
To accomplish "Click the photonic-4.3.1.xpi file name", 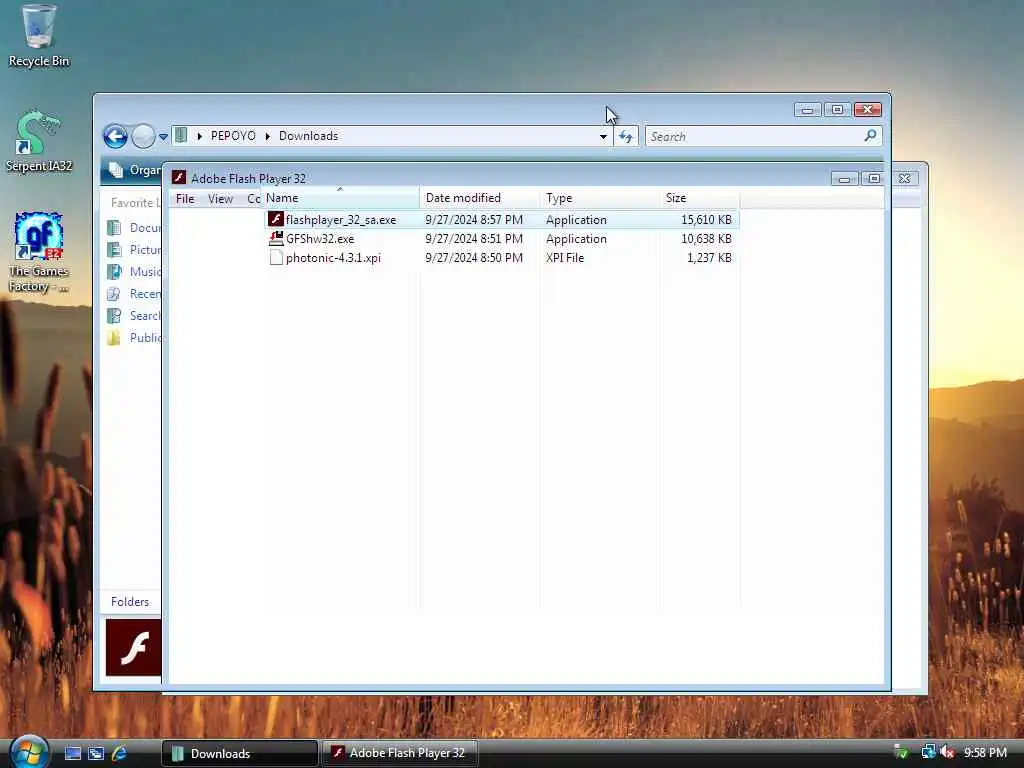I will point(333,258).
